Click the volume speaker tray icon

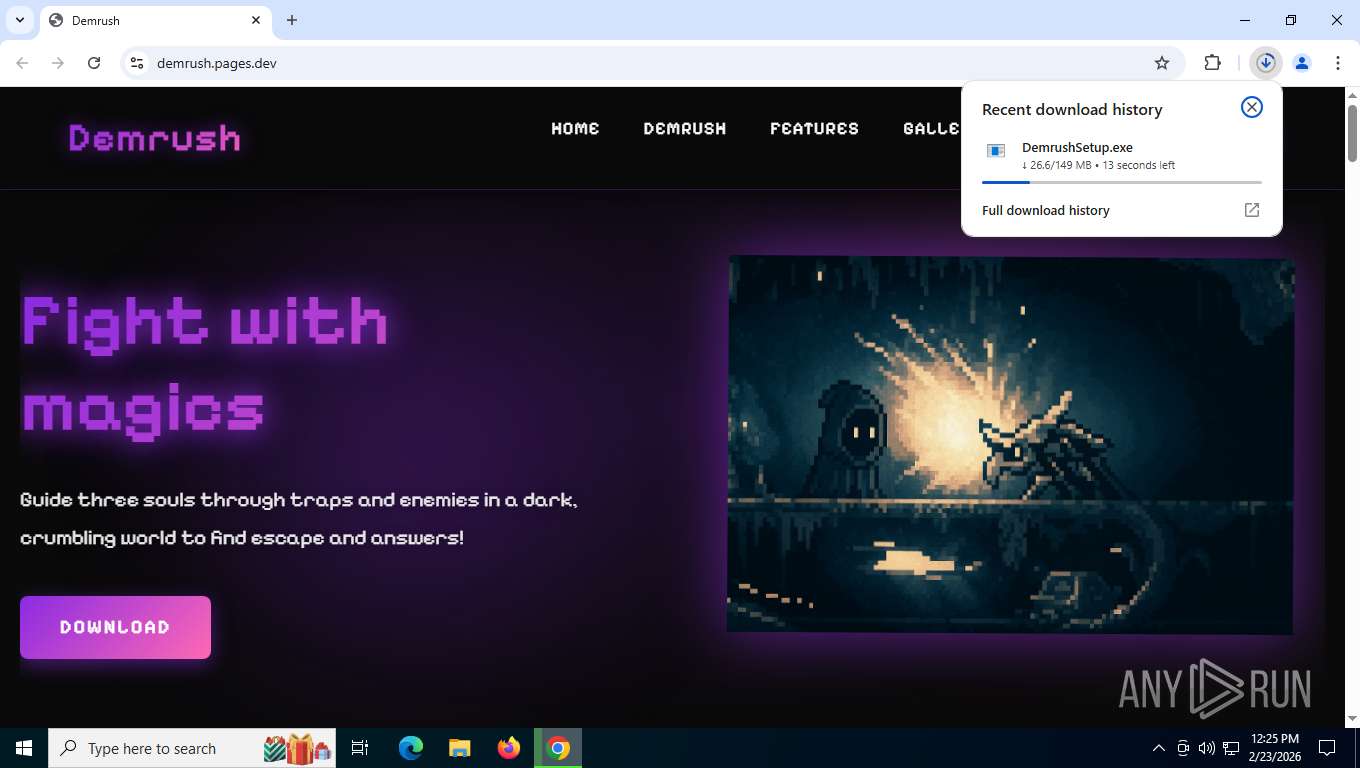point(1207,748)
